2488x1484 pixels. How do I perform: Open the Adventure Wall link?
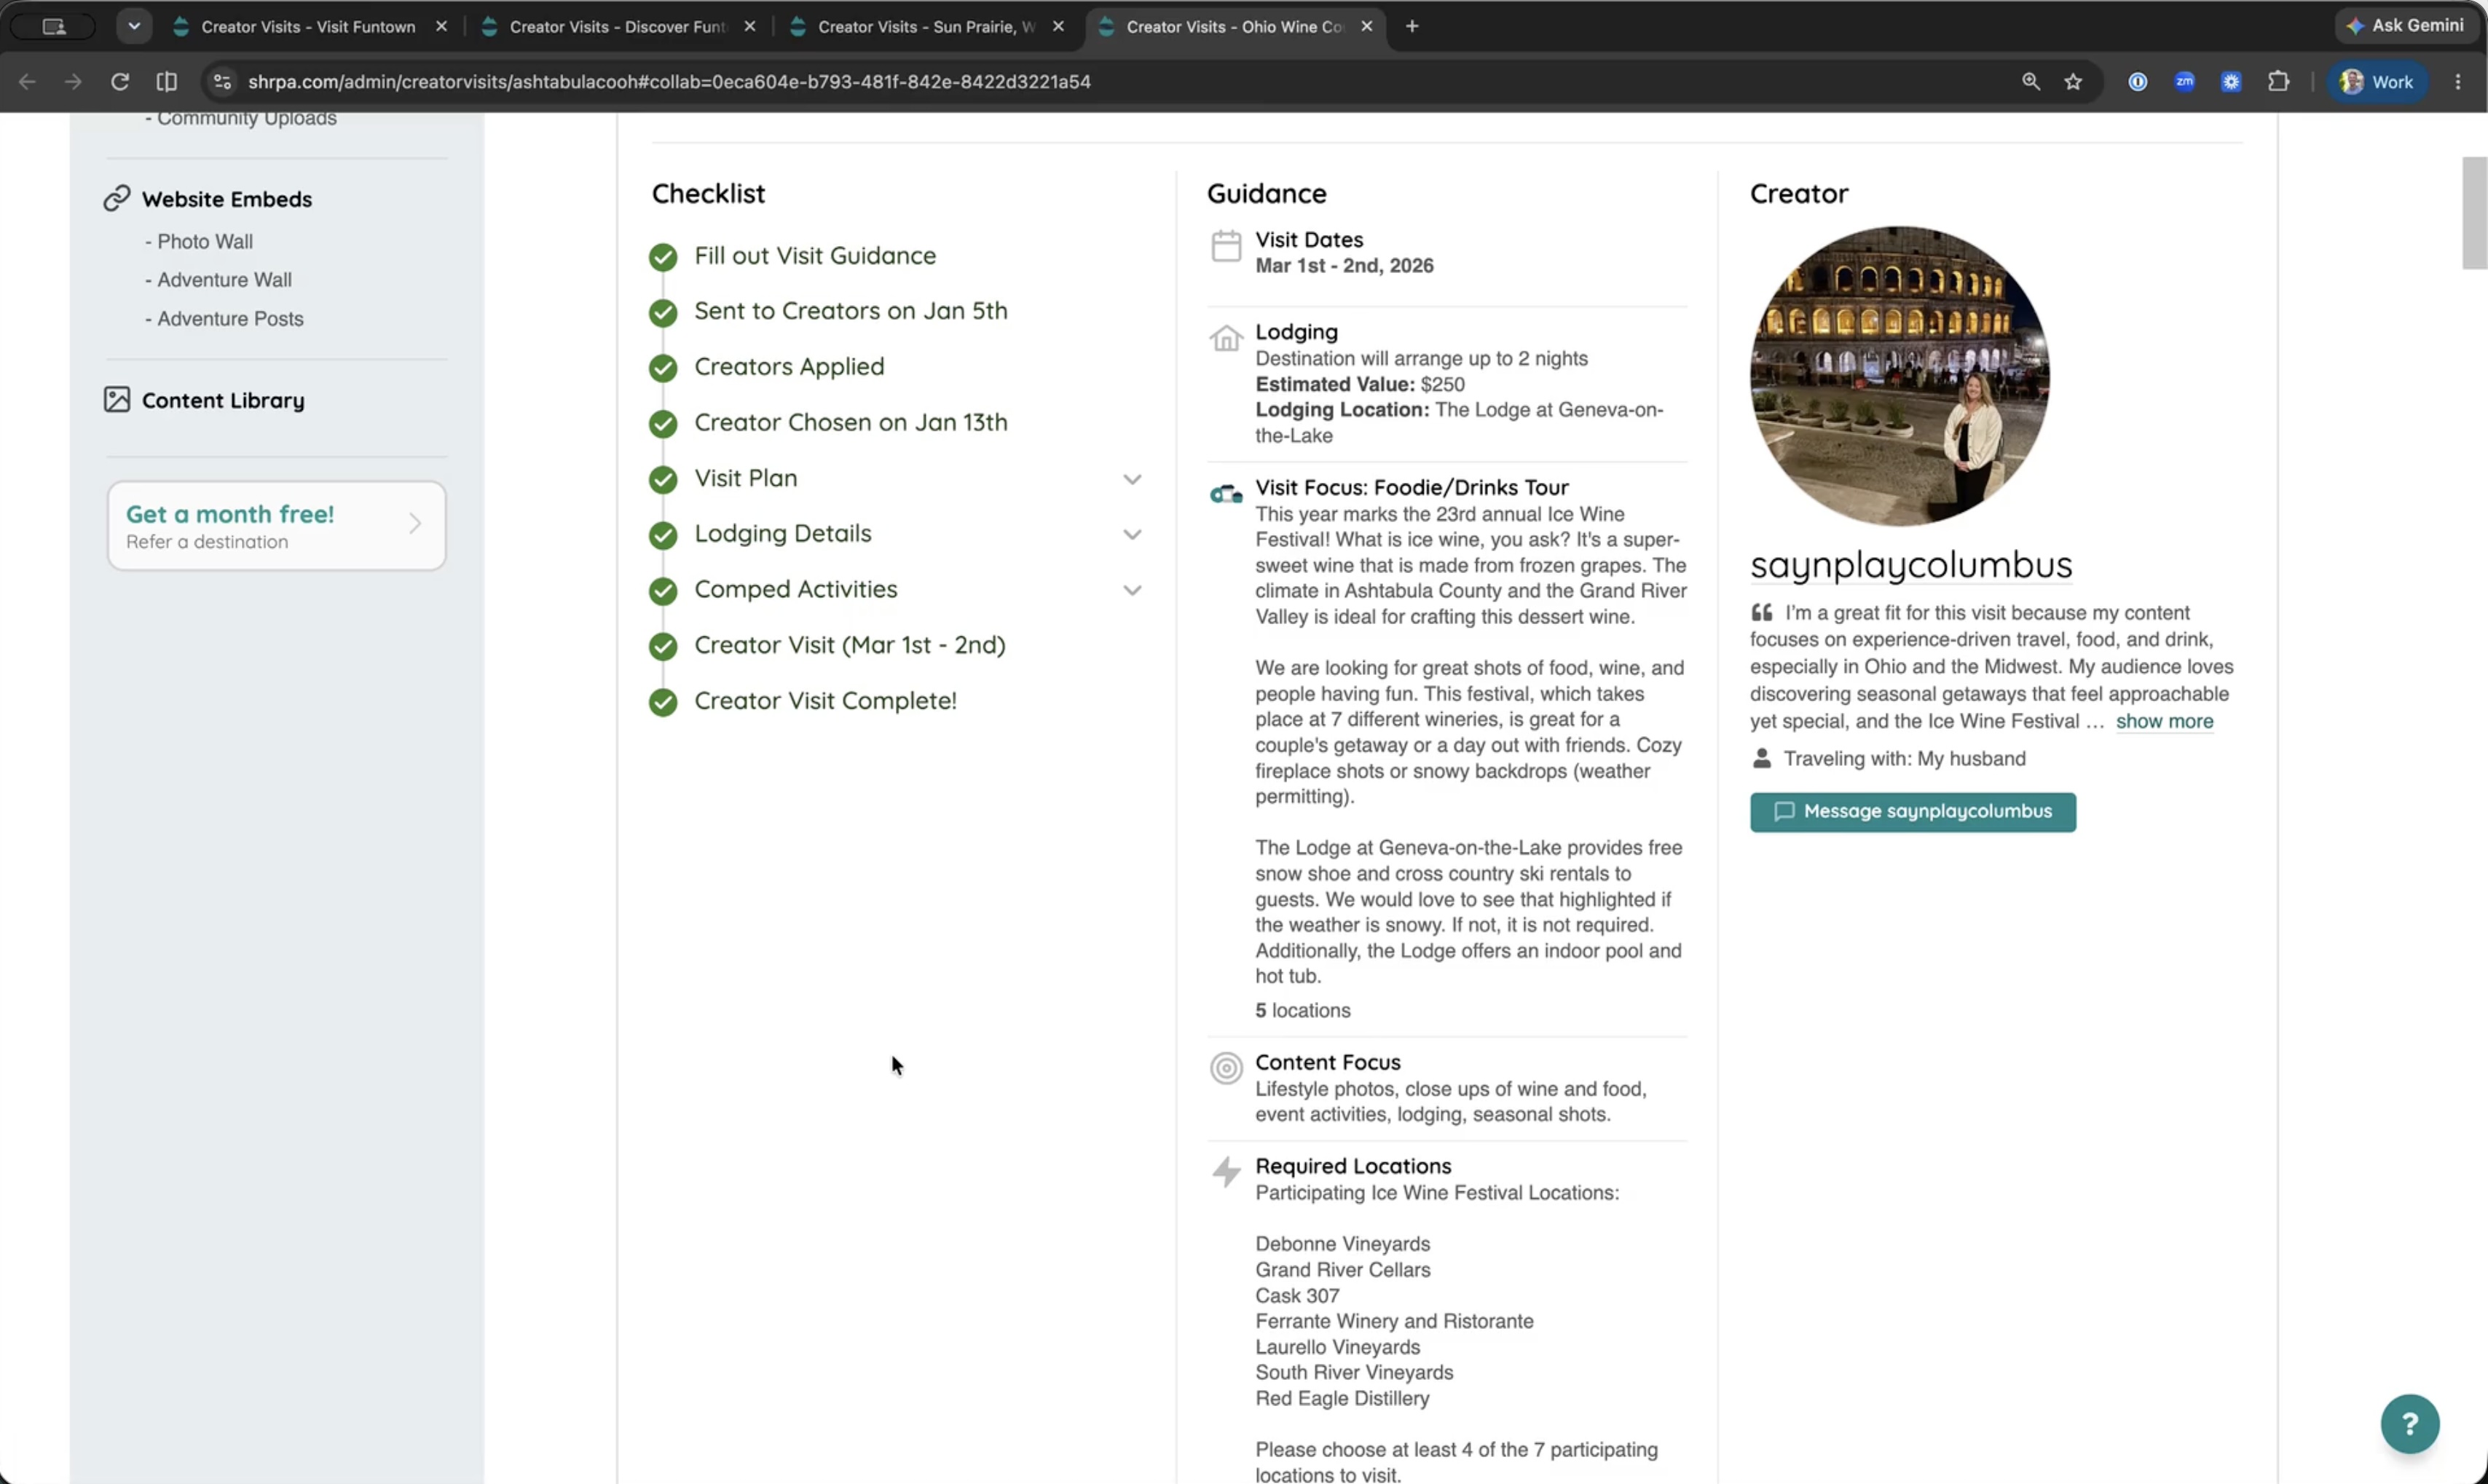223,280
